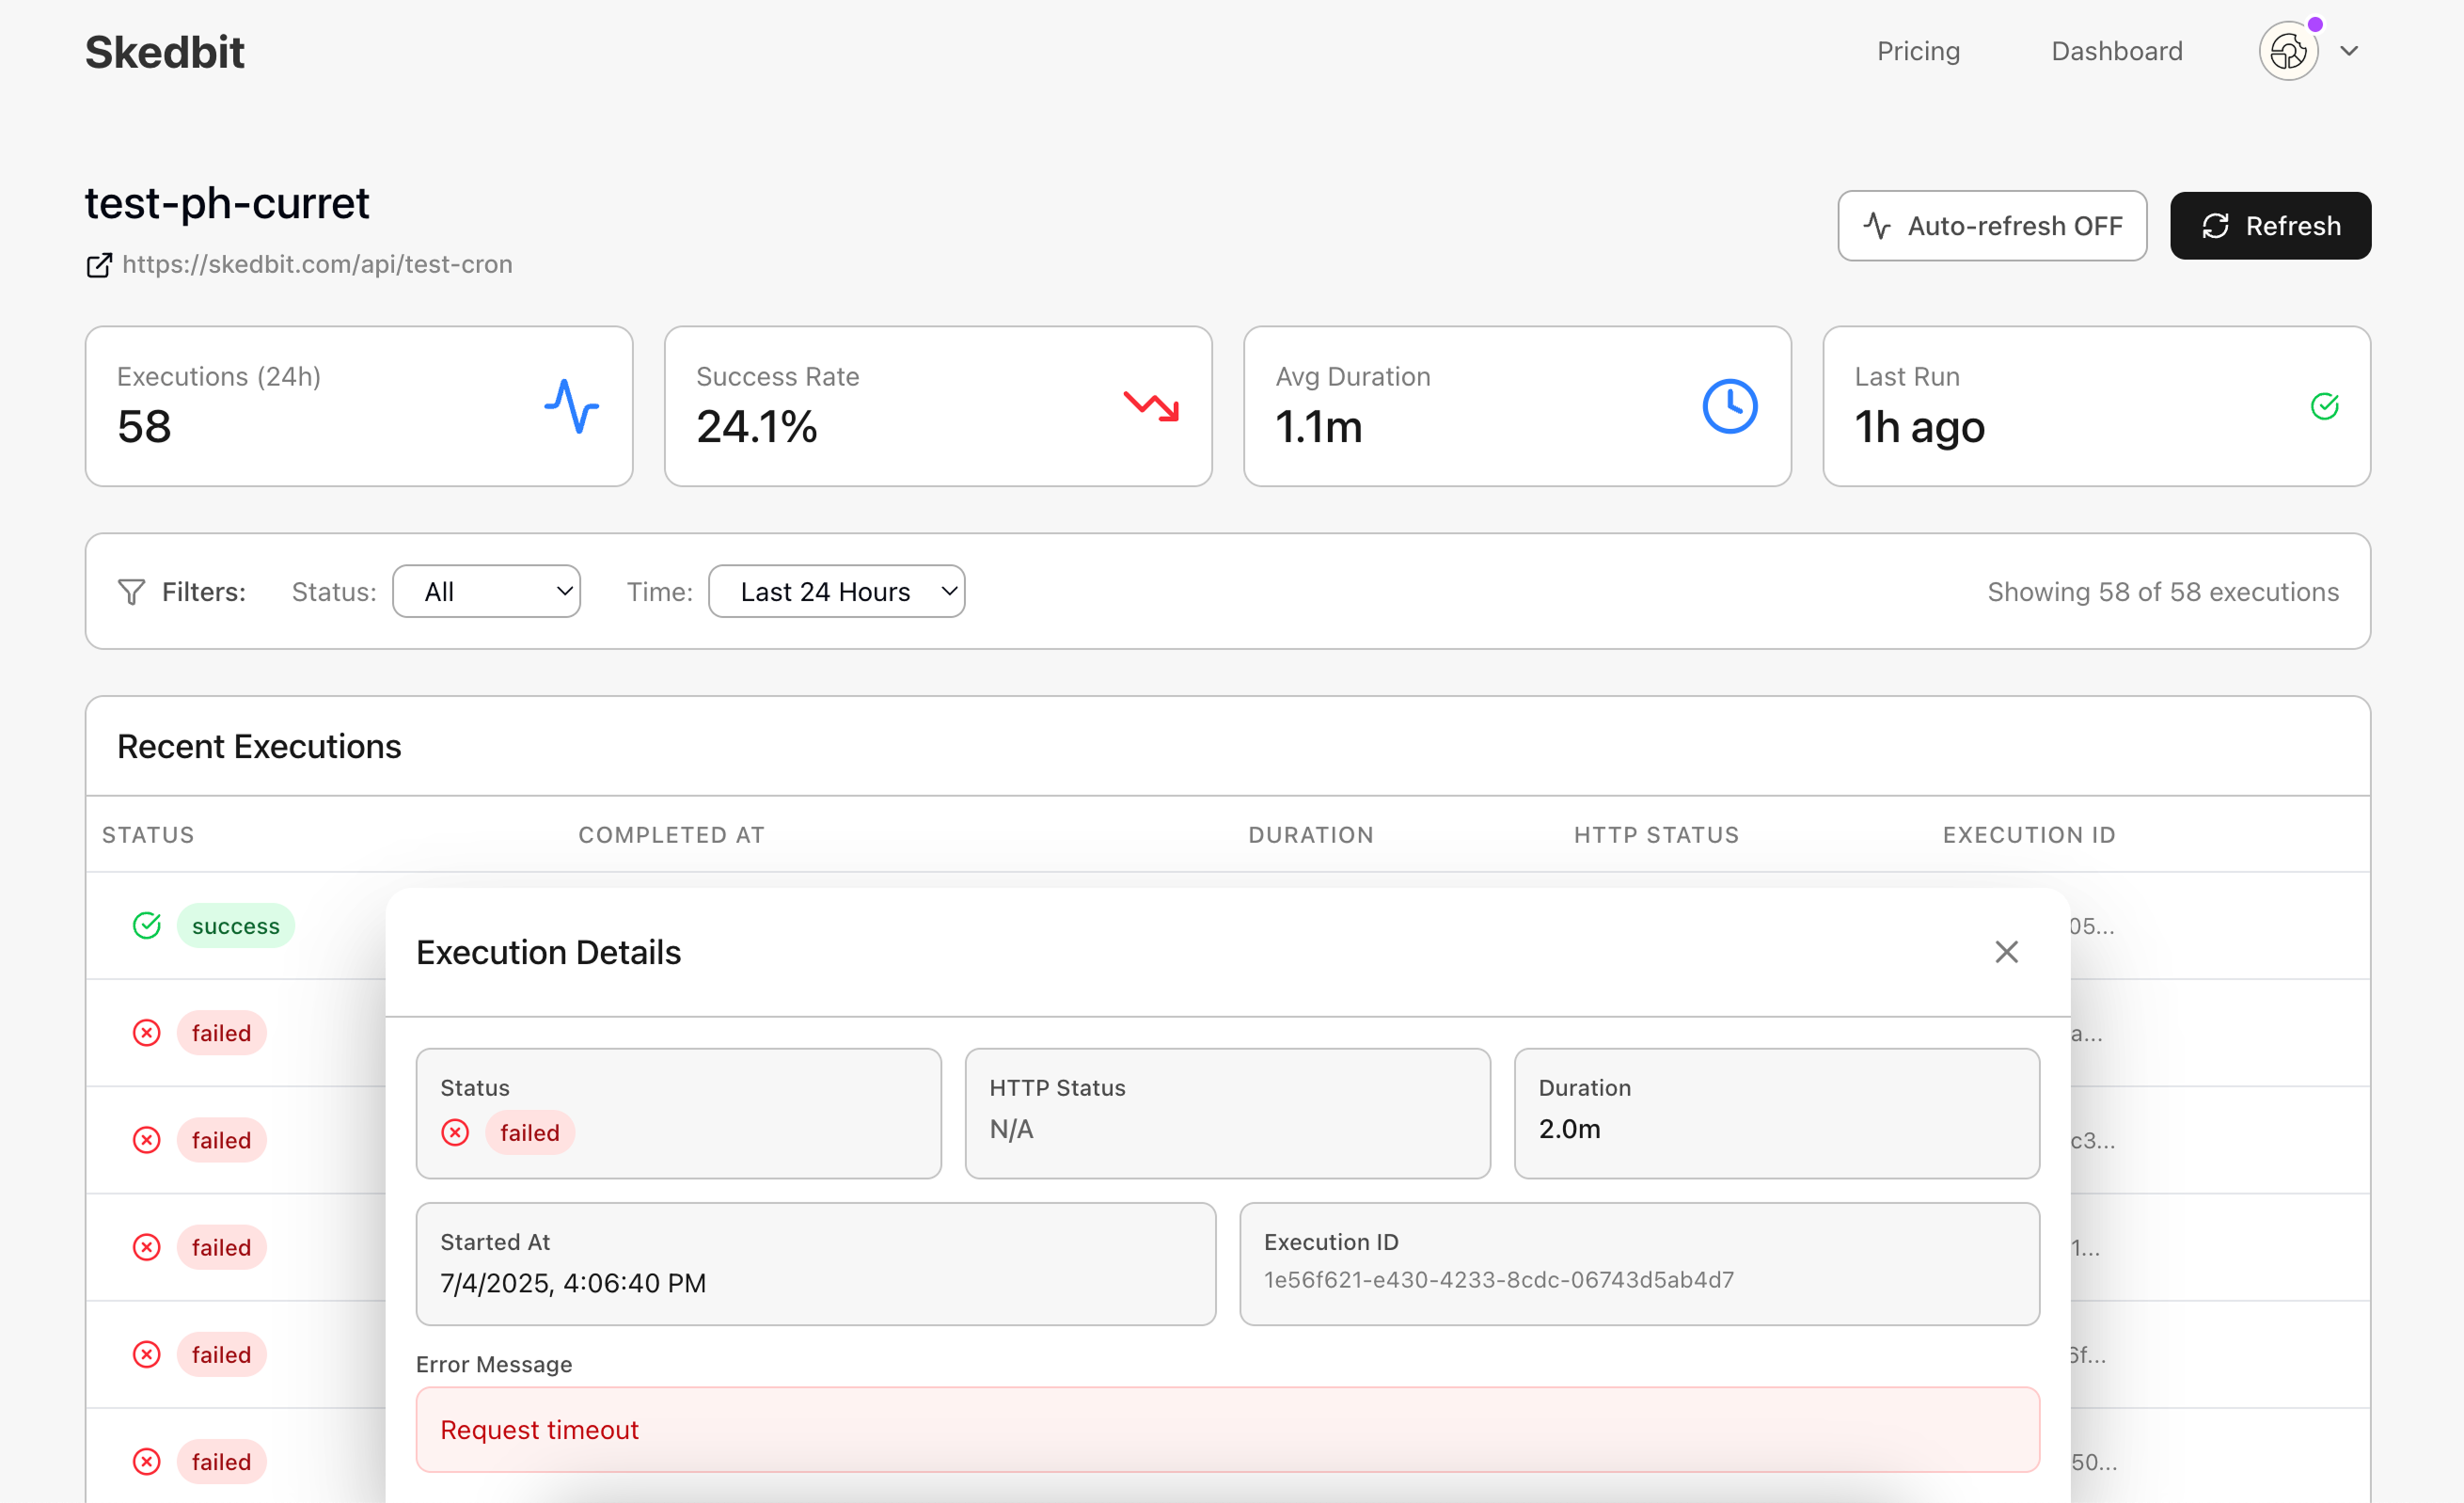Screen dimensions: 2464x1503
Task: Click the failed X icon in the Execution Details status
Action: tap(455, 1132)
